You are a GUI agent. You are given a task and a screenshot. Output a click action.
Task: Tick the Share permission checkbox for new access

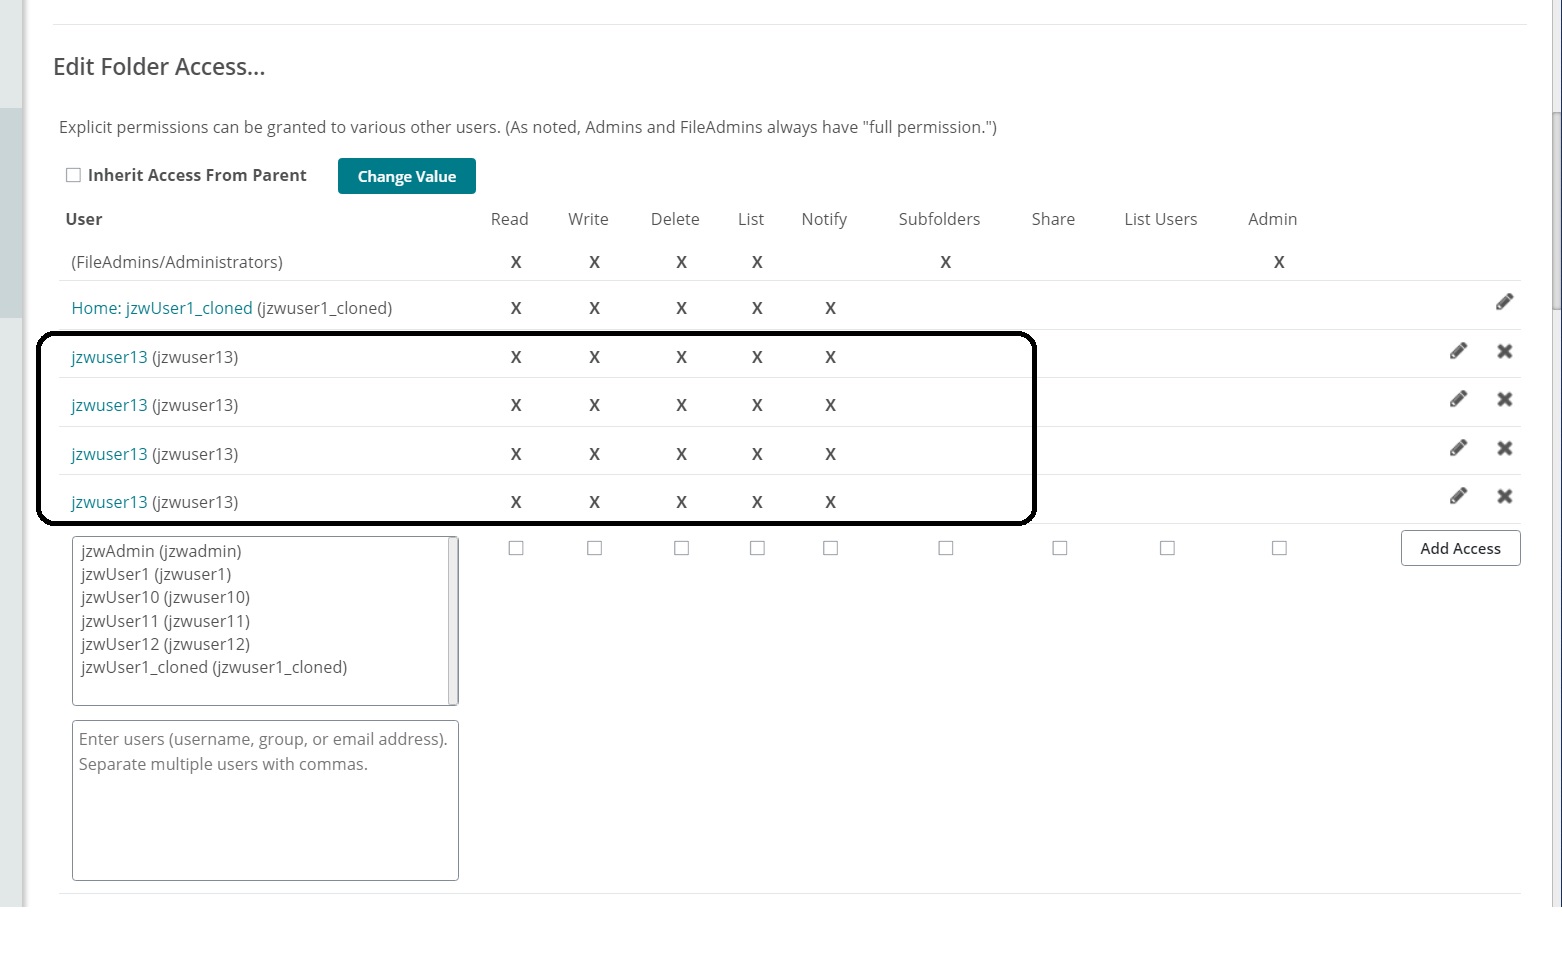pos(1060,548)
